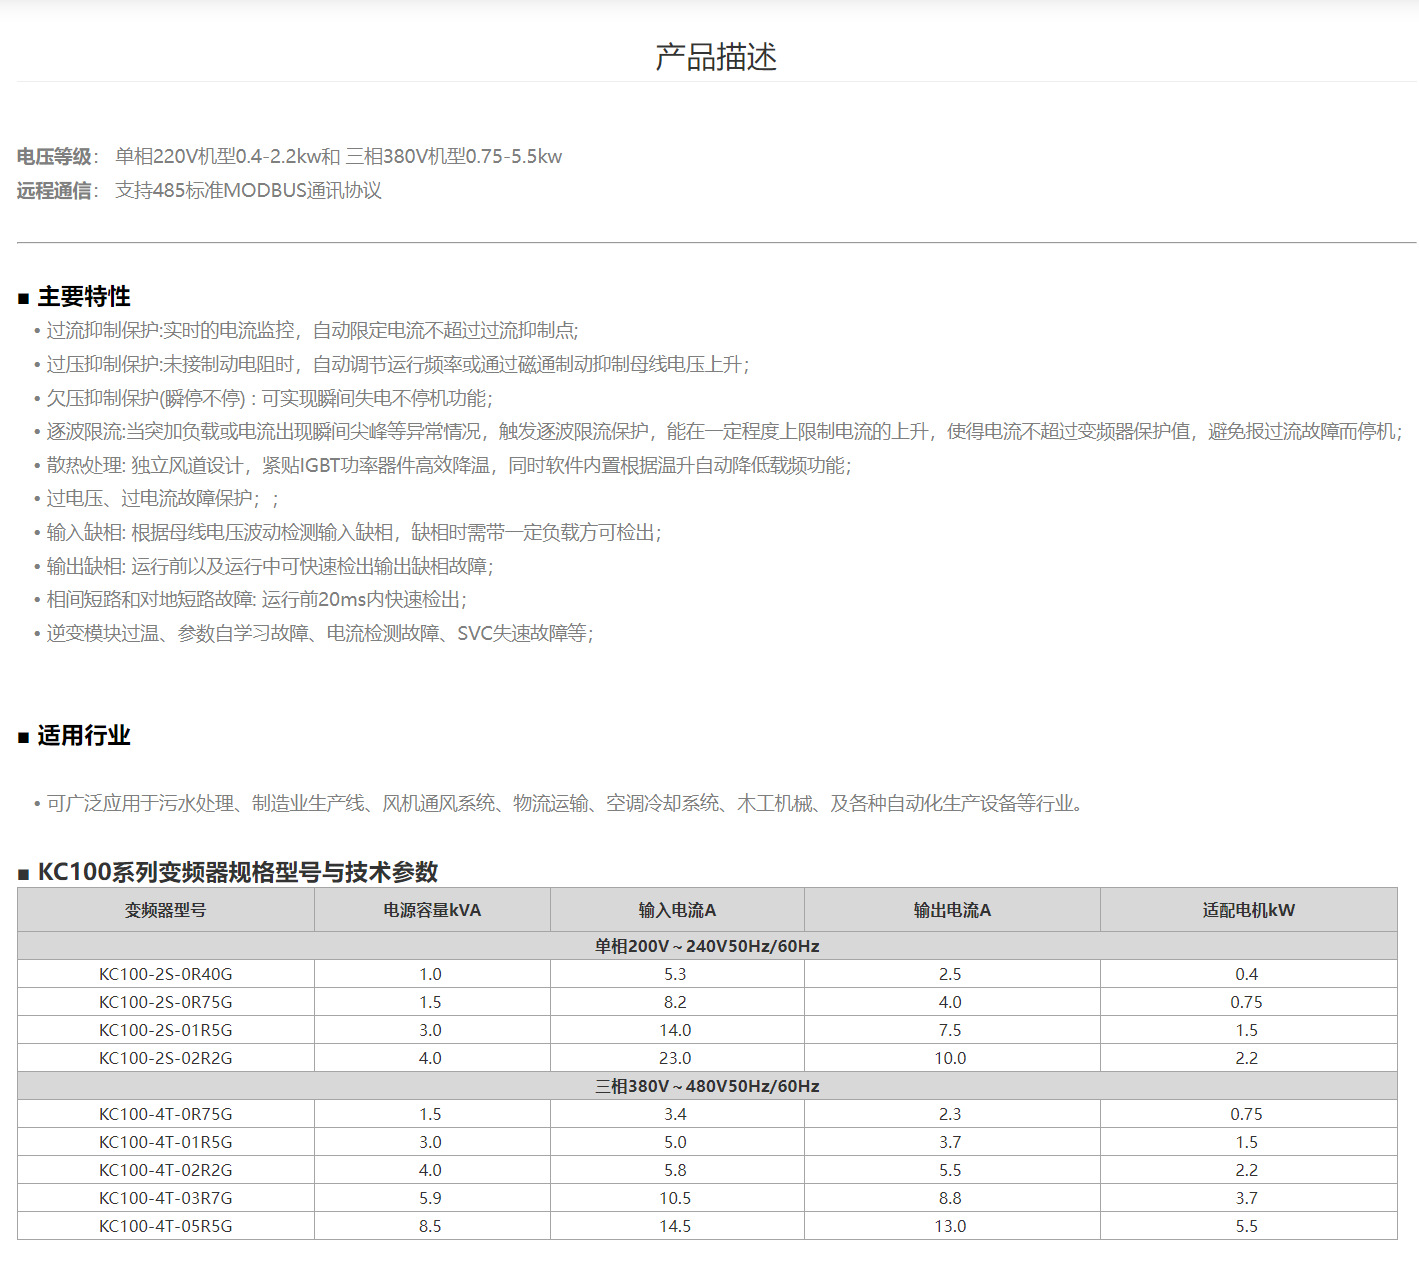1419x1263 pixels.
Task: Click the 产品描述 page heading
Action: pos(716,57)
